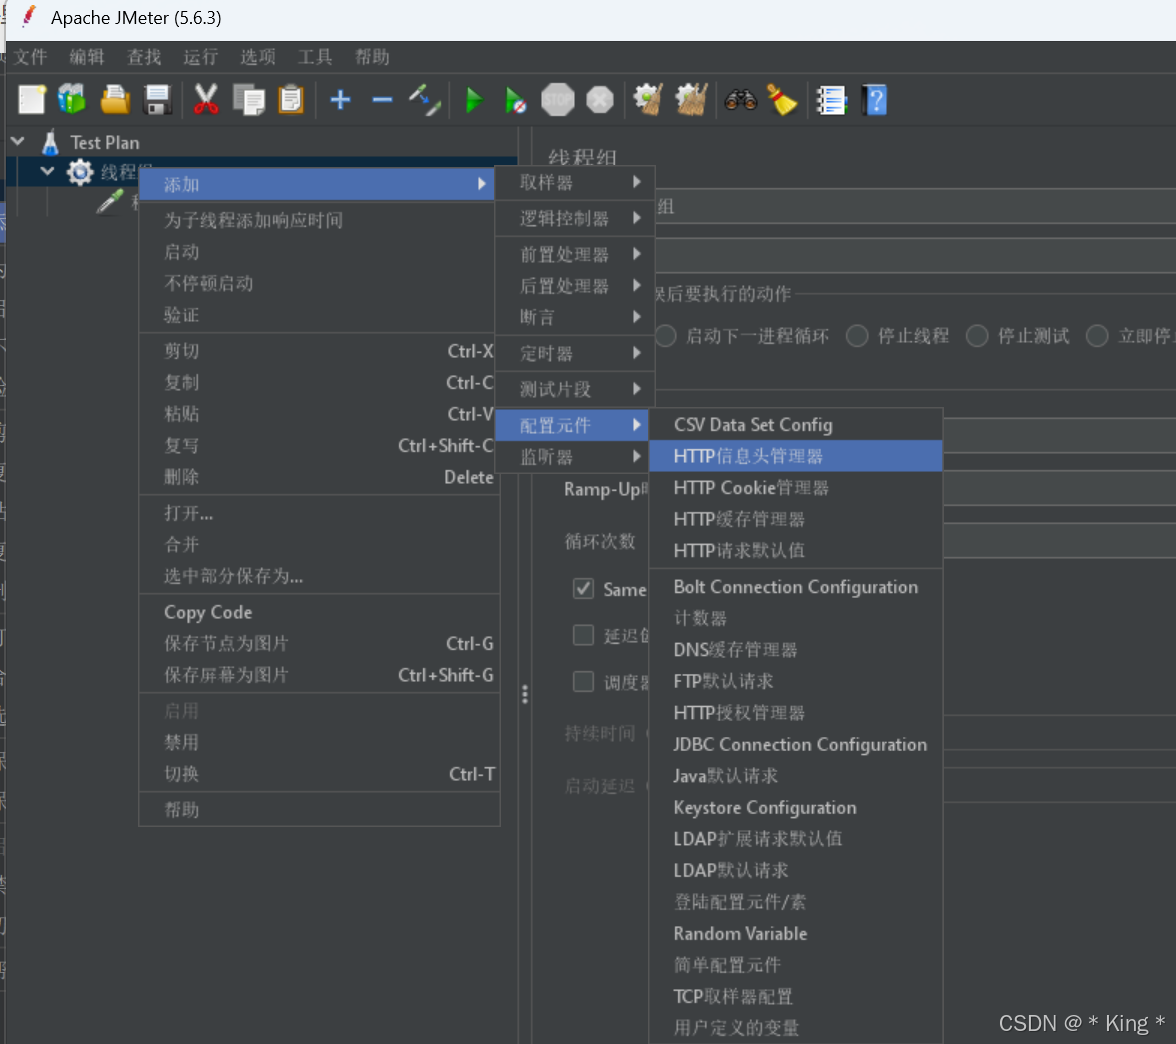Select the Test Plan flask icon
The height and width of the screenshot is (1044, 1176).
coord(50,142)
